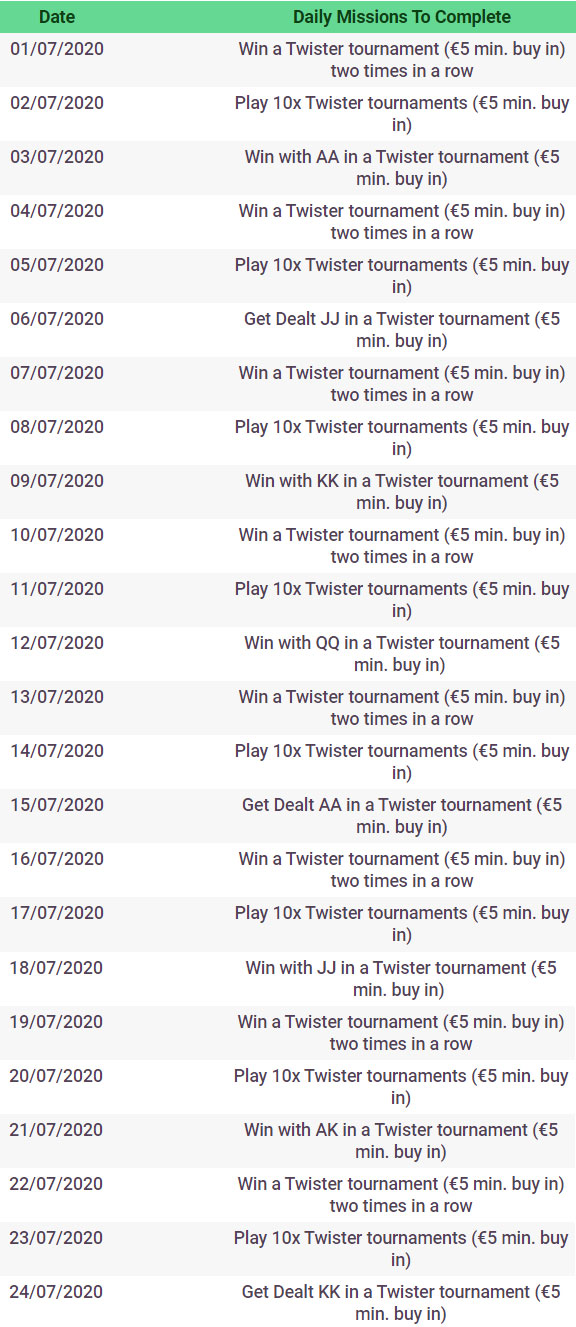576x1327 pixels.
Task: Select the 02/07/2020 date cell
Action: coord(57,103)
